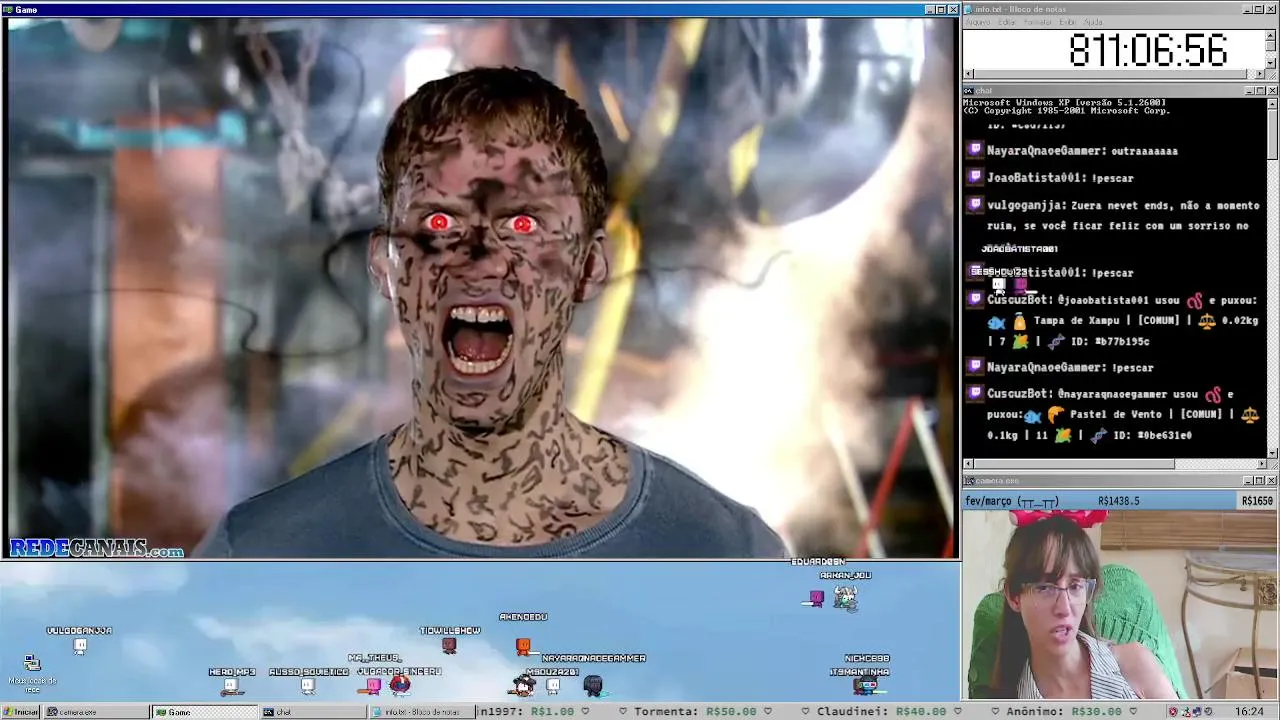Click the Tormenta: R$50.00 ticker text

(x=696, y=712)
